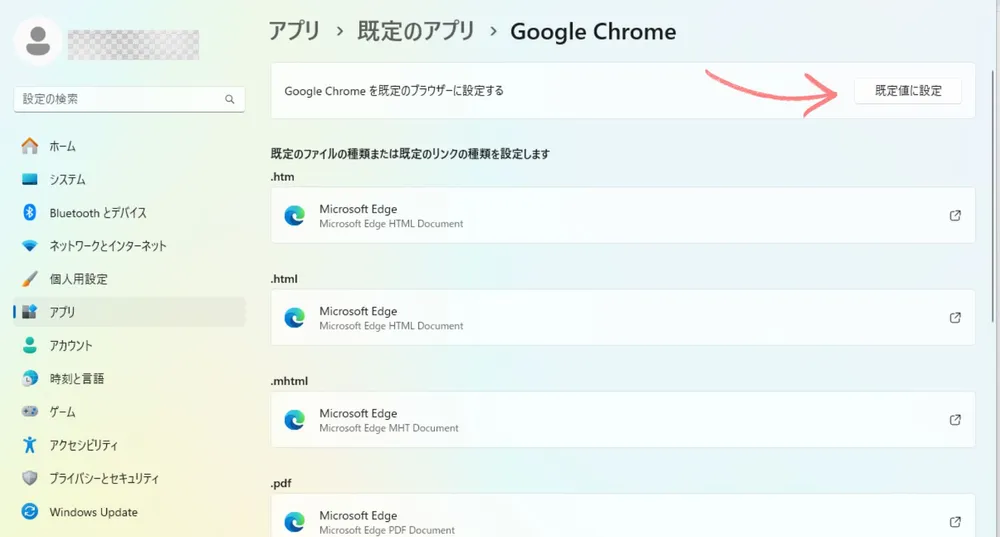This screenshot has height=537, width=1000.
Task: Click the 既定値に設定 button
Action: tap(908, 91)
